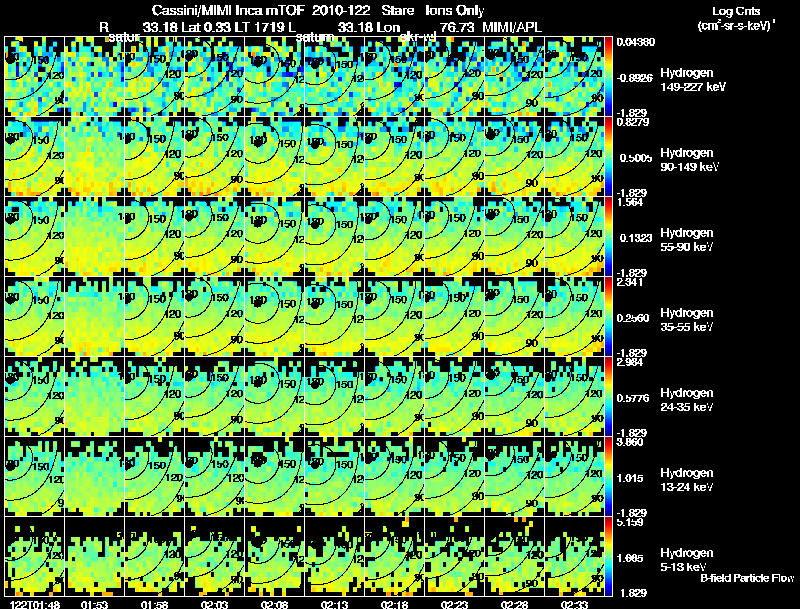The height and width of the screenshot is (609, 800).
Task: Click the 149-227 keV panel at 02:33
Action: (574, 77)
